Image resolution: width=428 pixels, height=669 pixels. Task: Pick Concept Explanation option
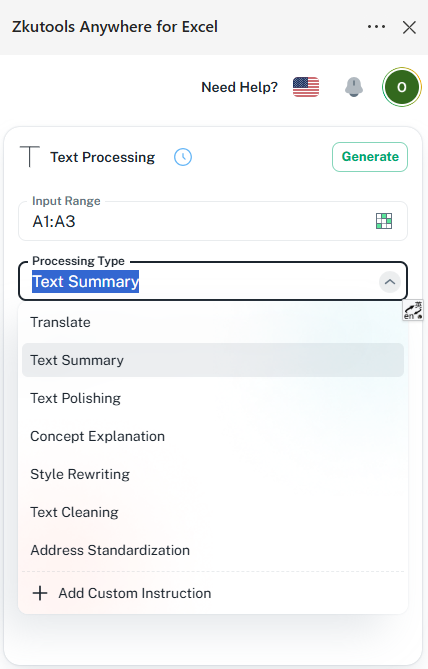pyautogui.click(x=213, y=436)
